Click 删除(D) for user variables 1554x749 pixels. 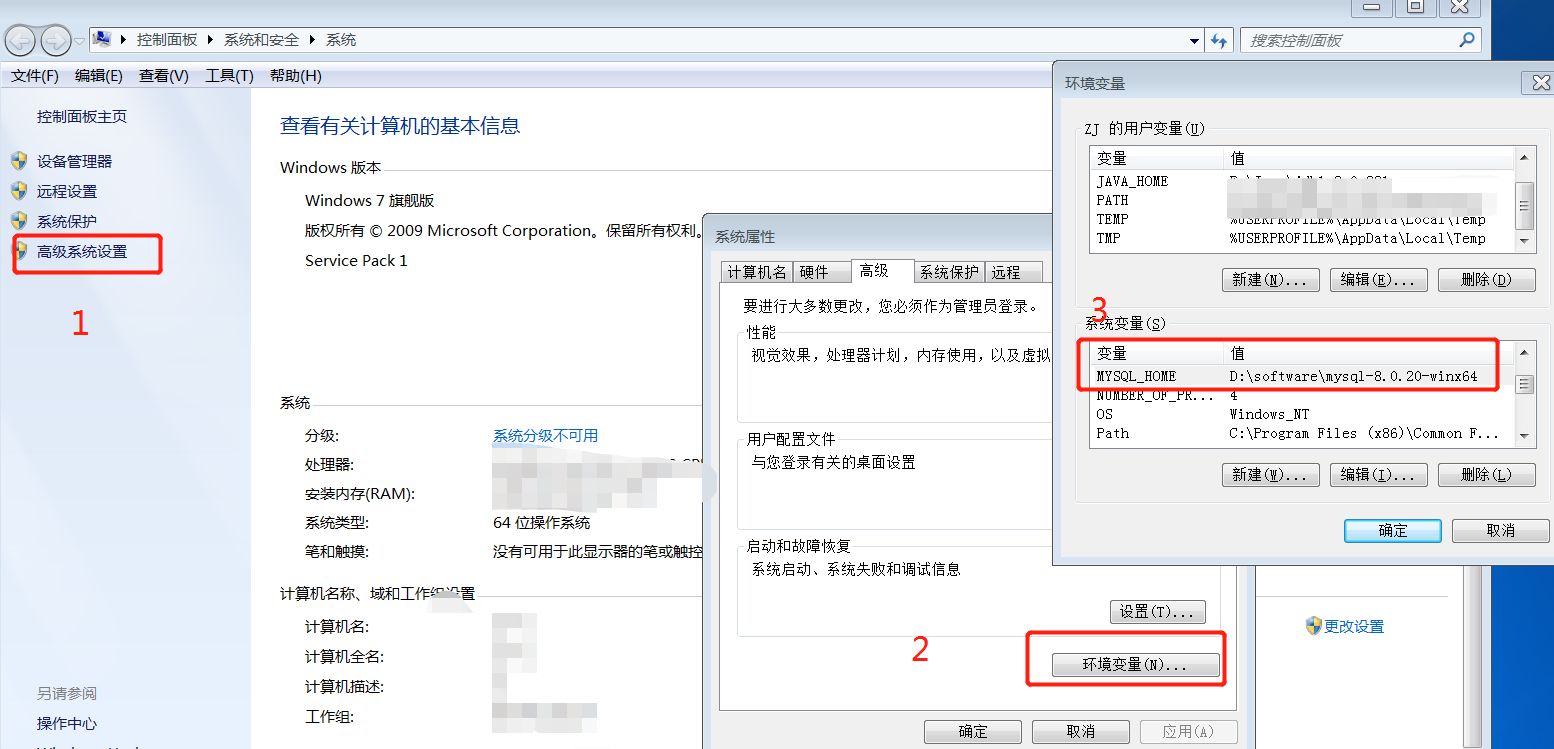pyautogui.click(x=1486, y=280)
